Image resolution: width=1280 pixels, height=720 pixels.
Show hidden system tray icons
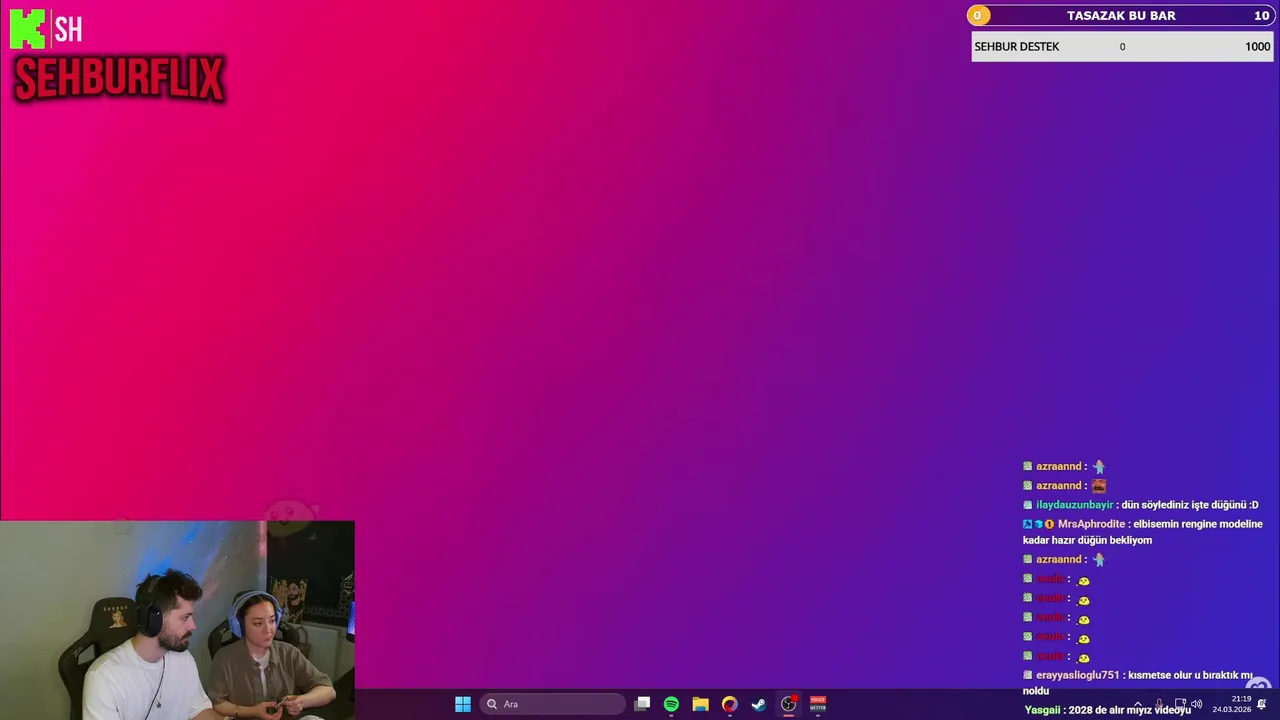(x=1137, y=705)
